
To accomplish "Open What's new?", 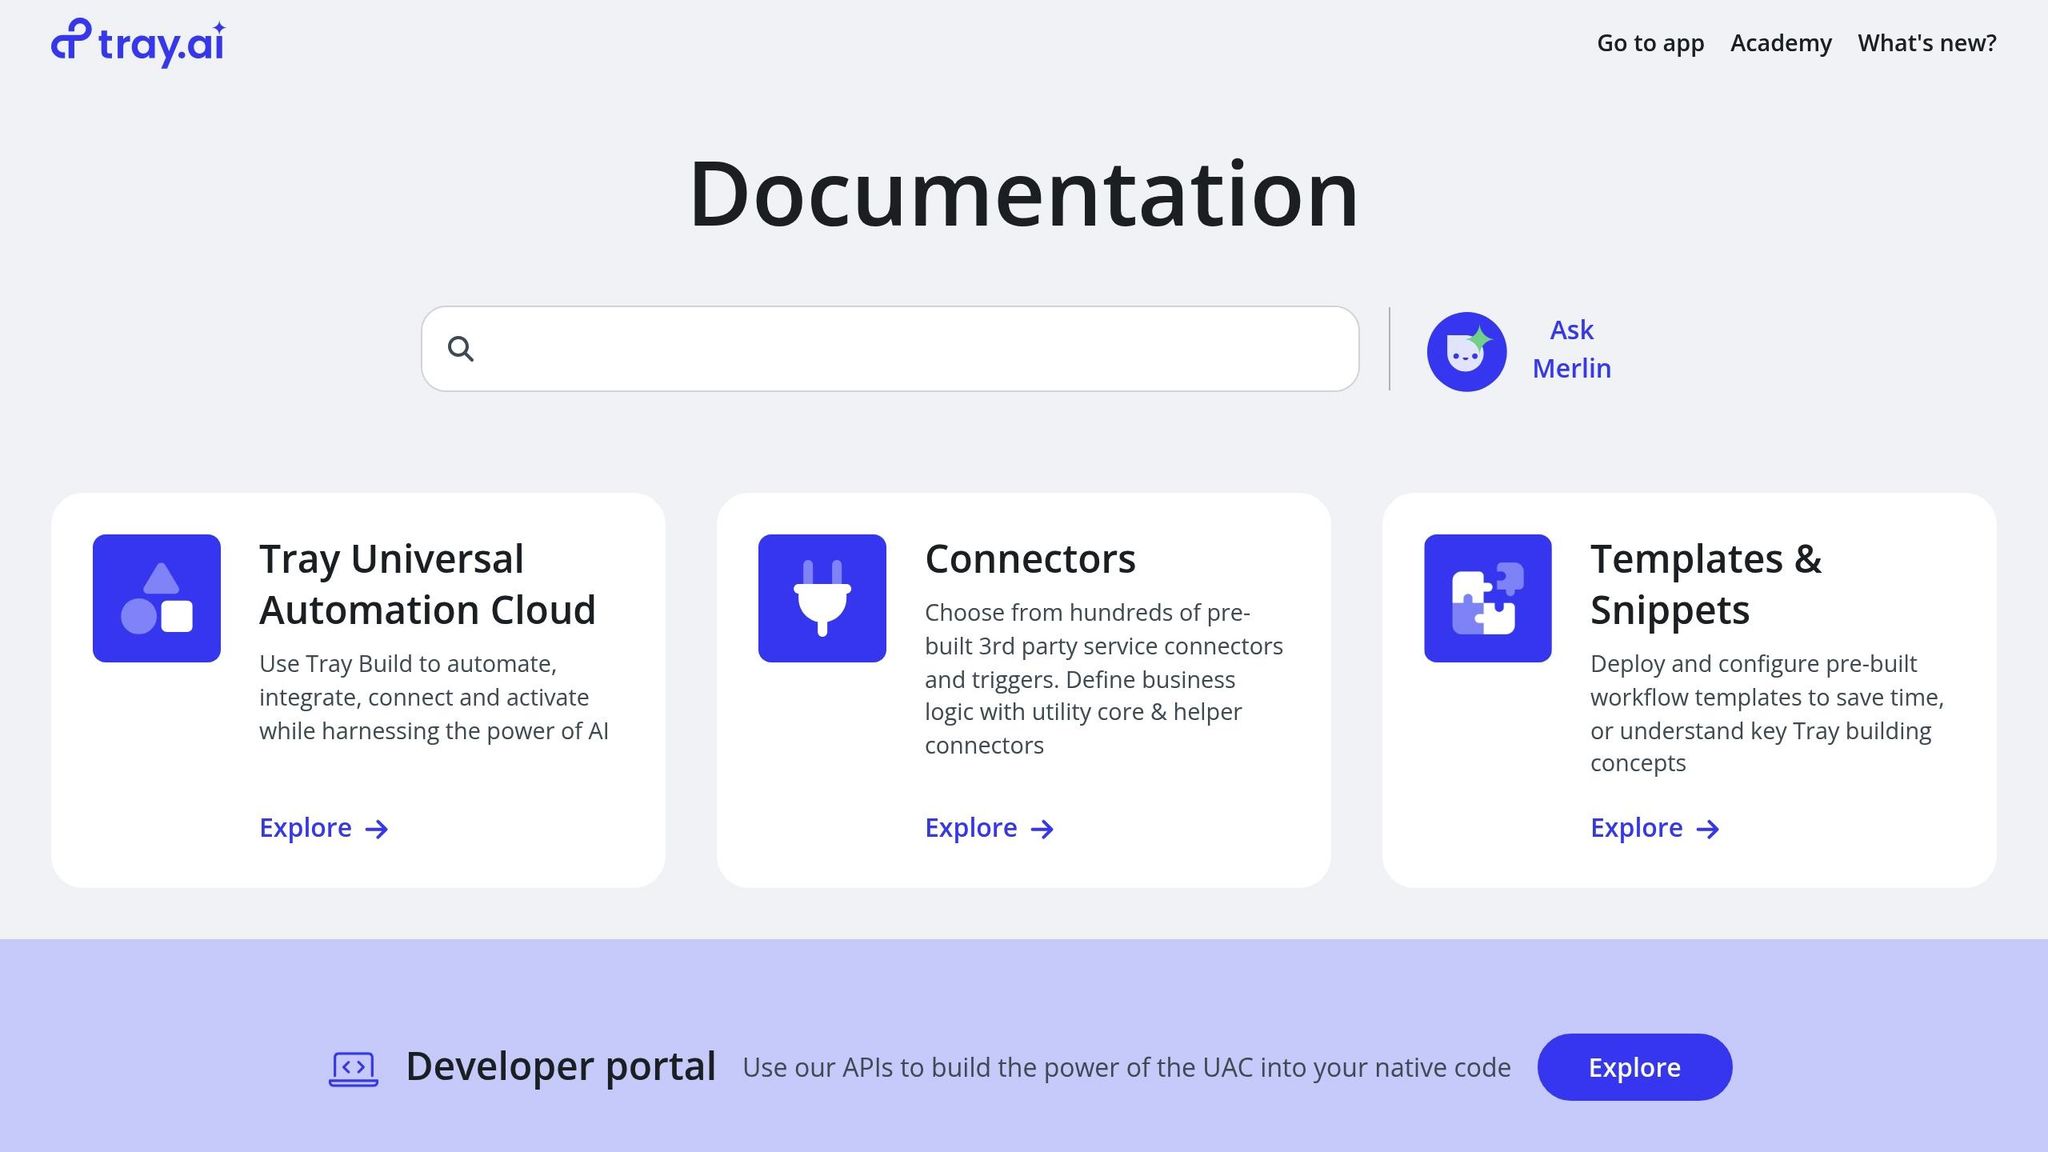I will (1926, 43).
